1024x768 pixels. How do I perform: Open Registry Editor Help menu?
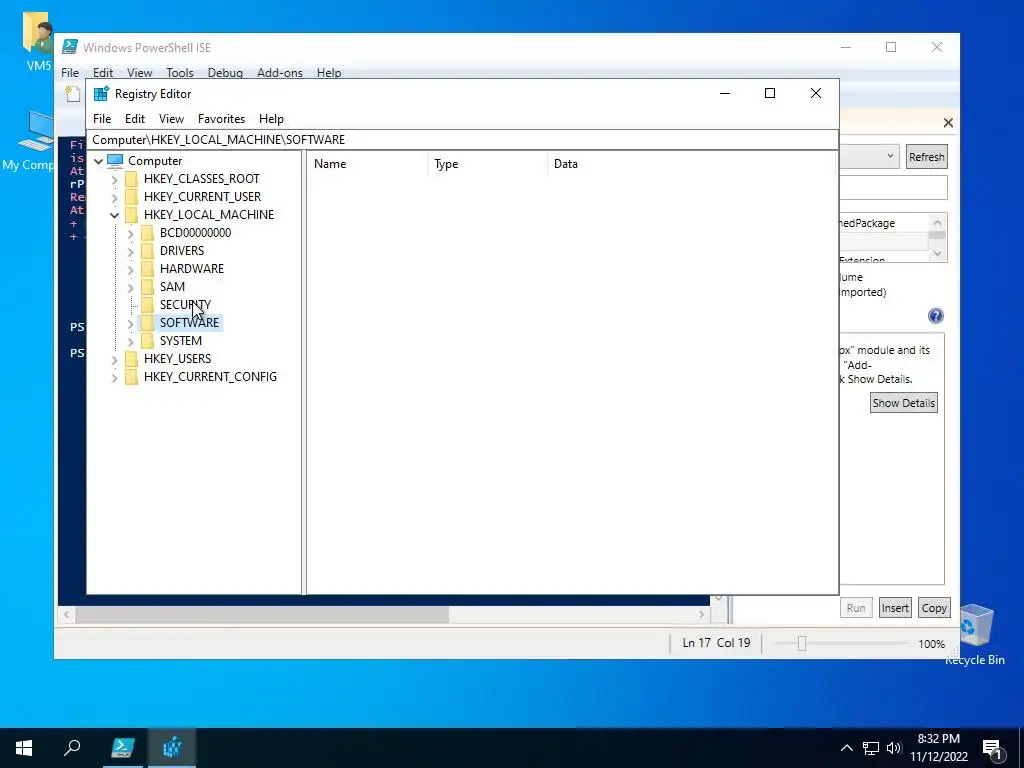pyautogui.click(x=271, y=119)
